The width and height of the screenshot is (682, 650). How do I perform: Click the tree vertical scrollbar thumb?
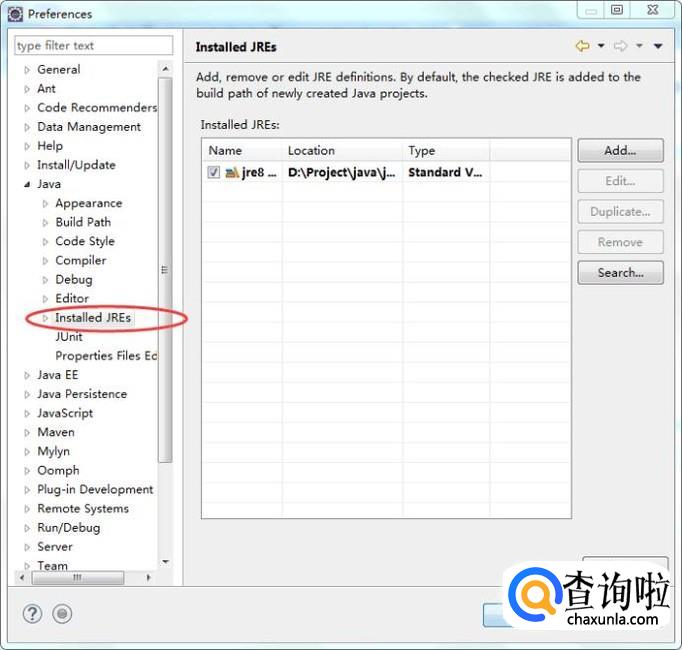[165, 270]
